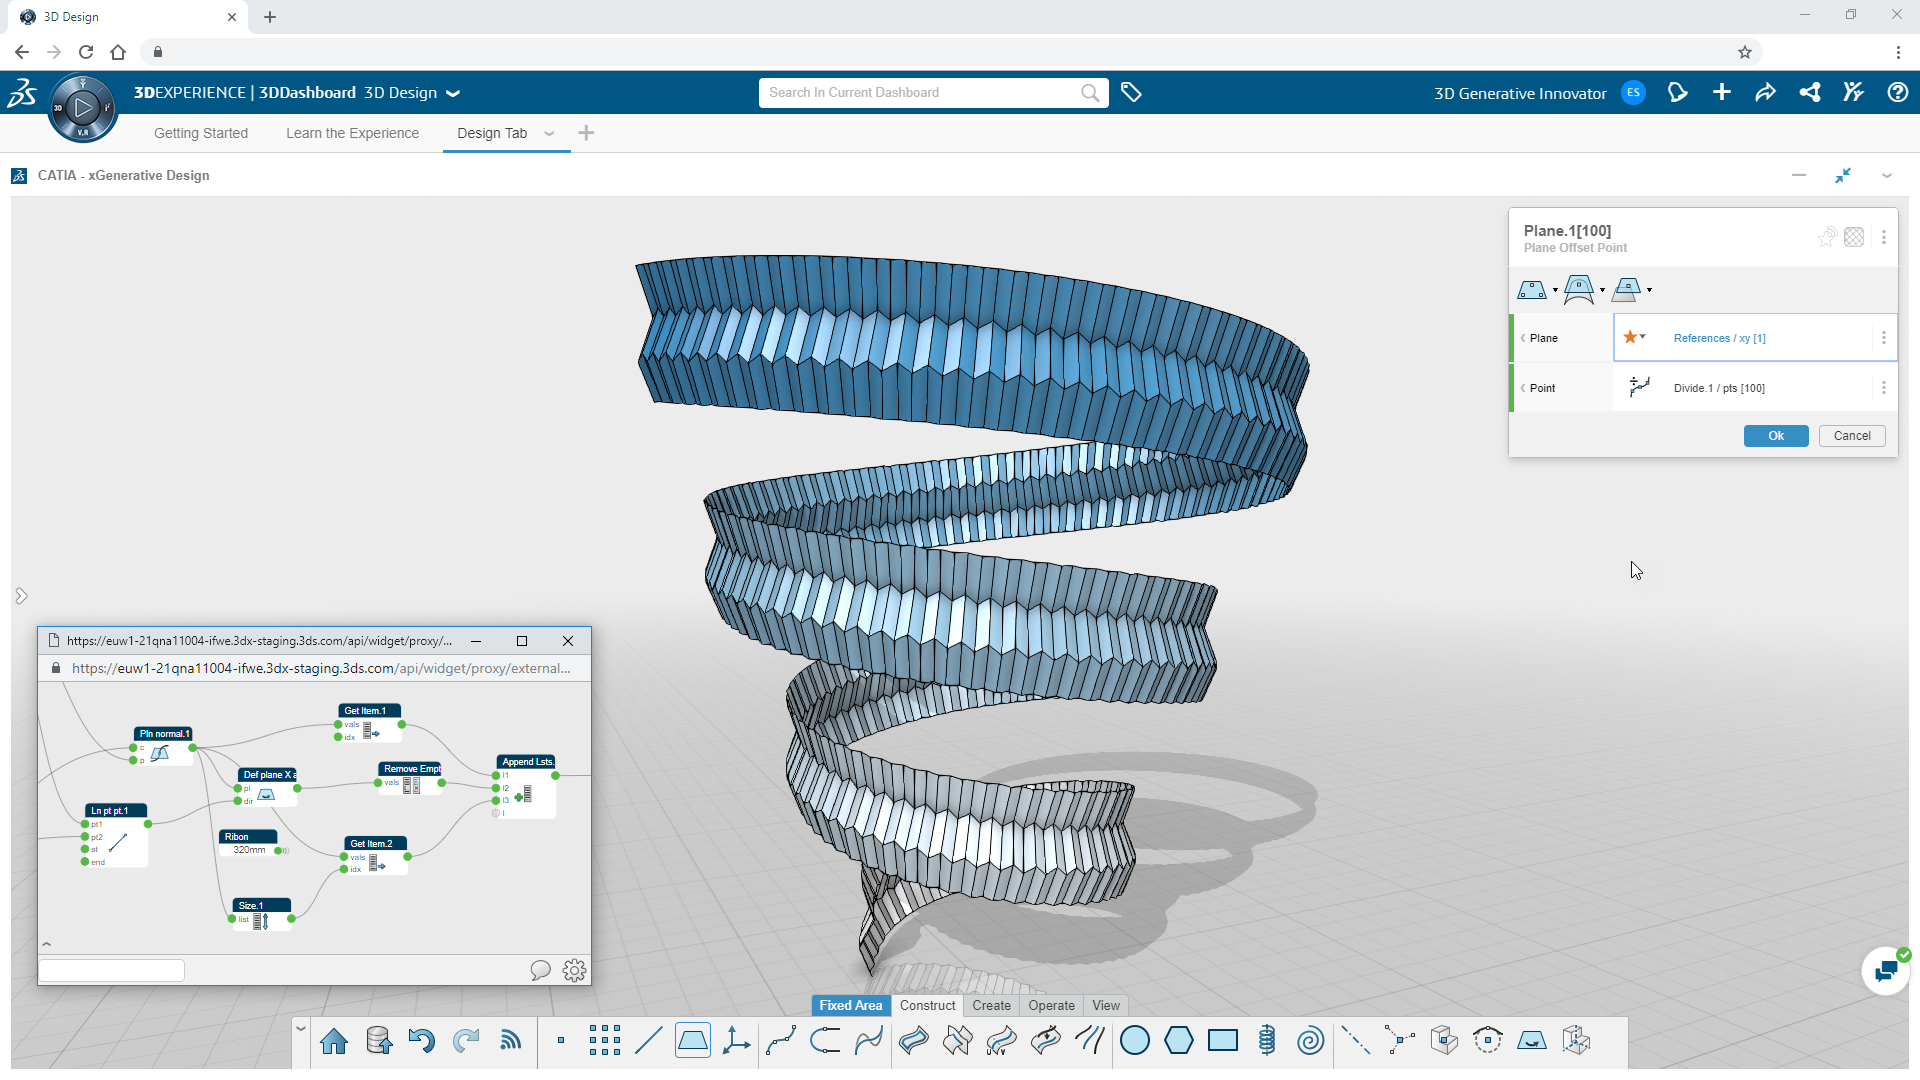Undo the last action in the toolbar
Screen dimensions: 1920x1080
click(422, 1041)
